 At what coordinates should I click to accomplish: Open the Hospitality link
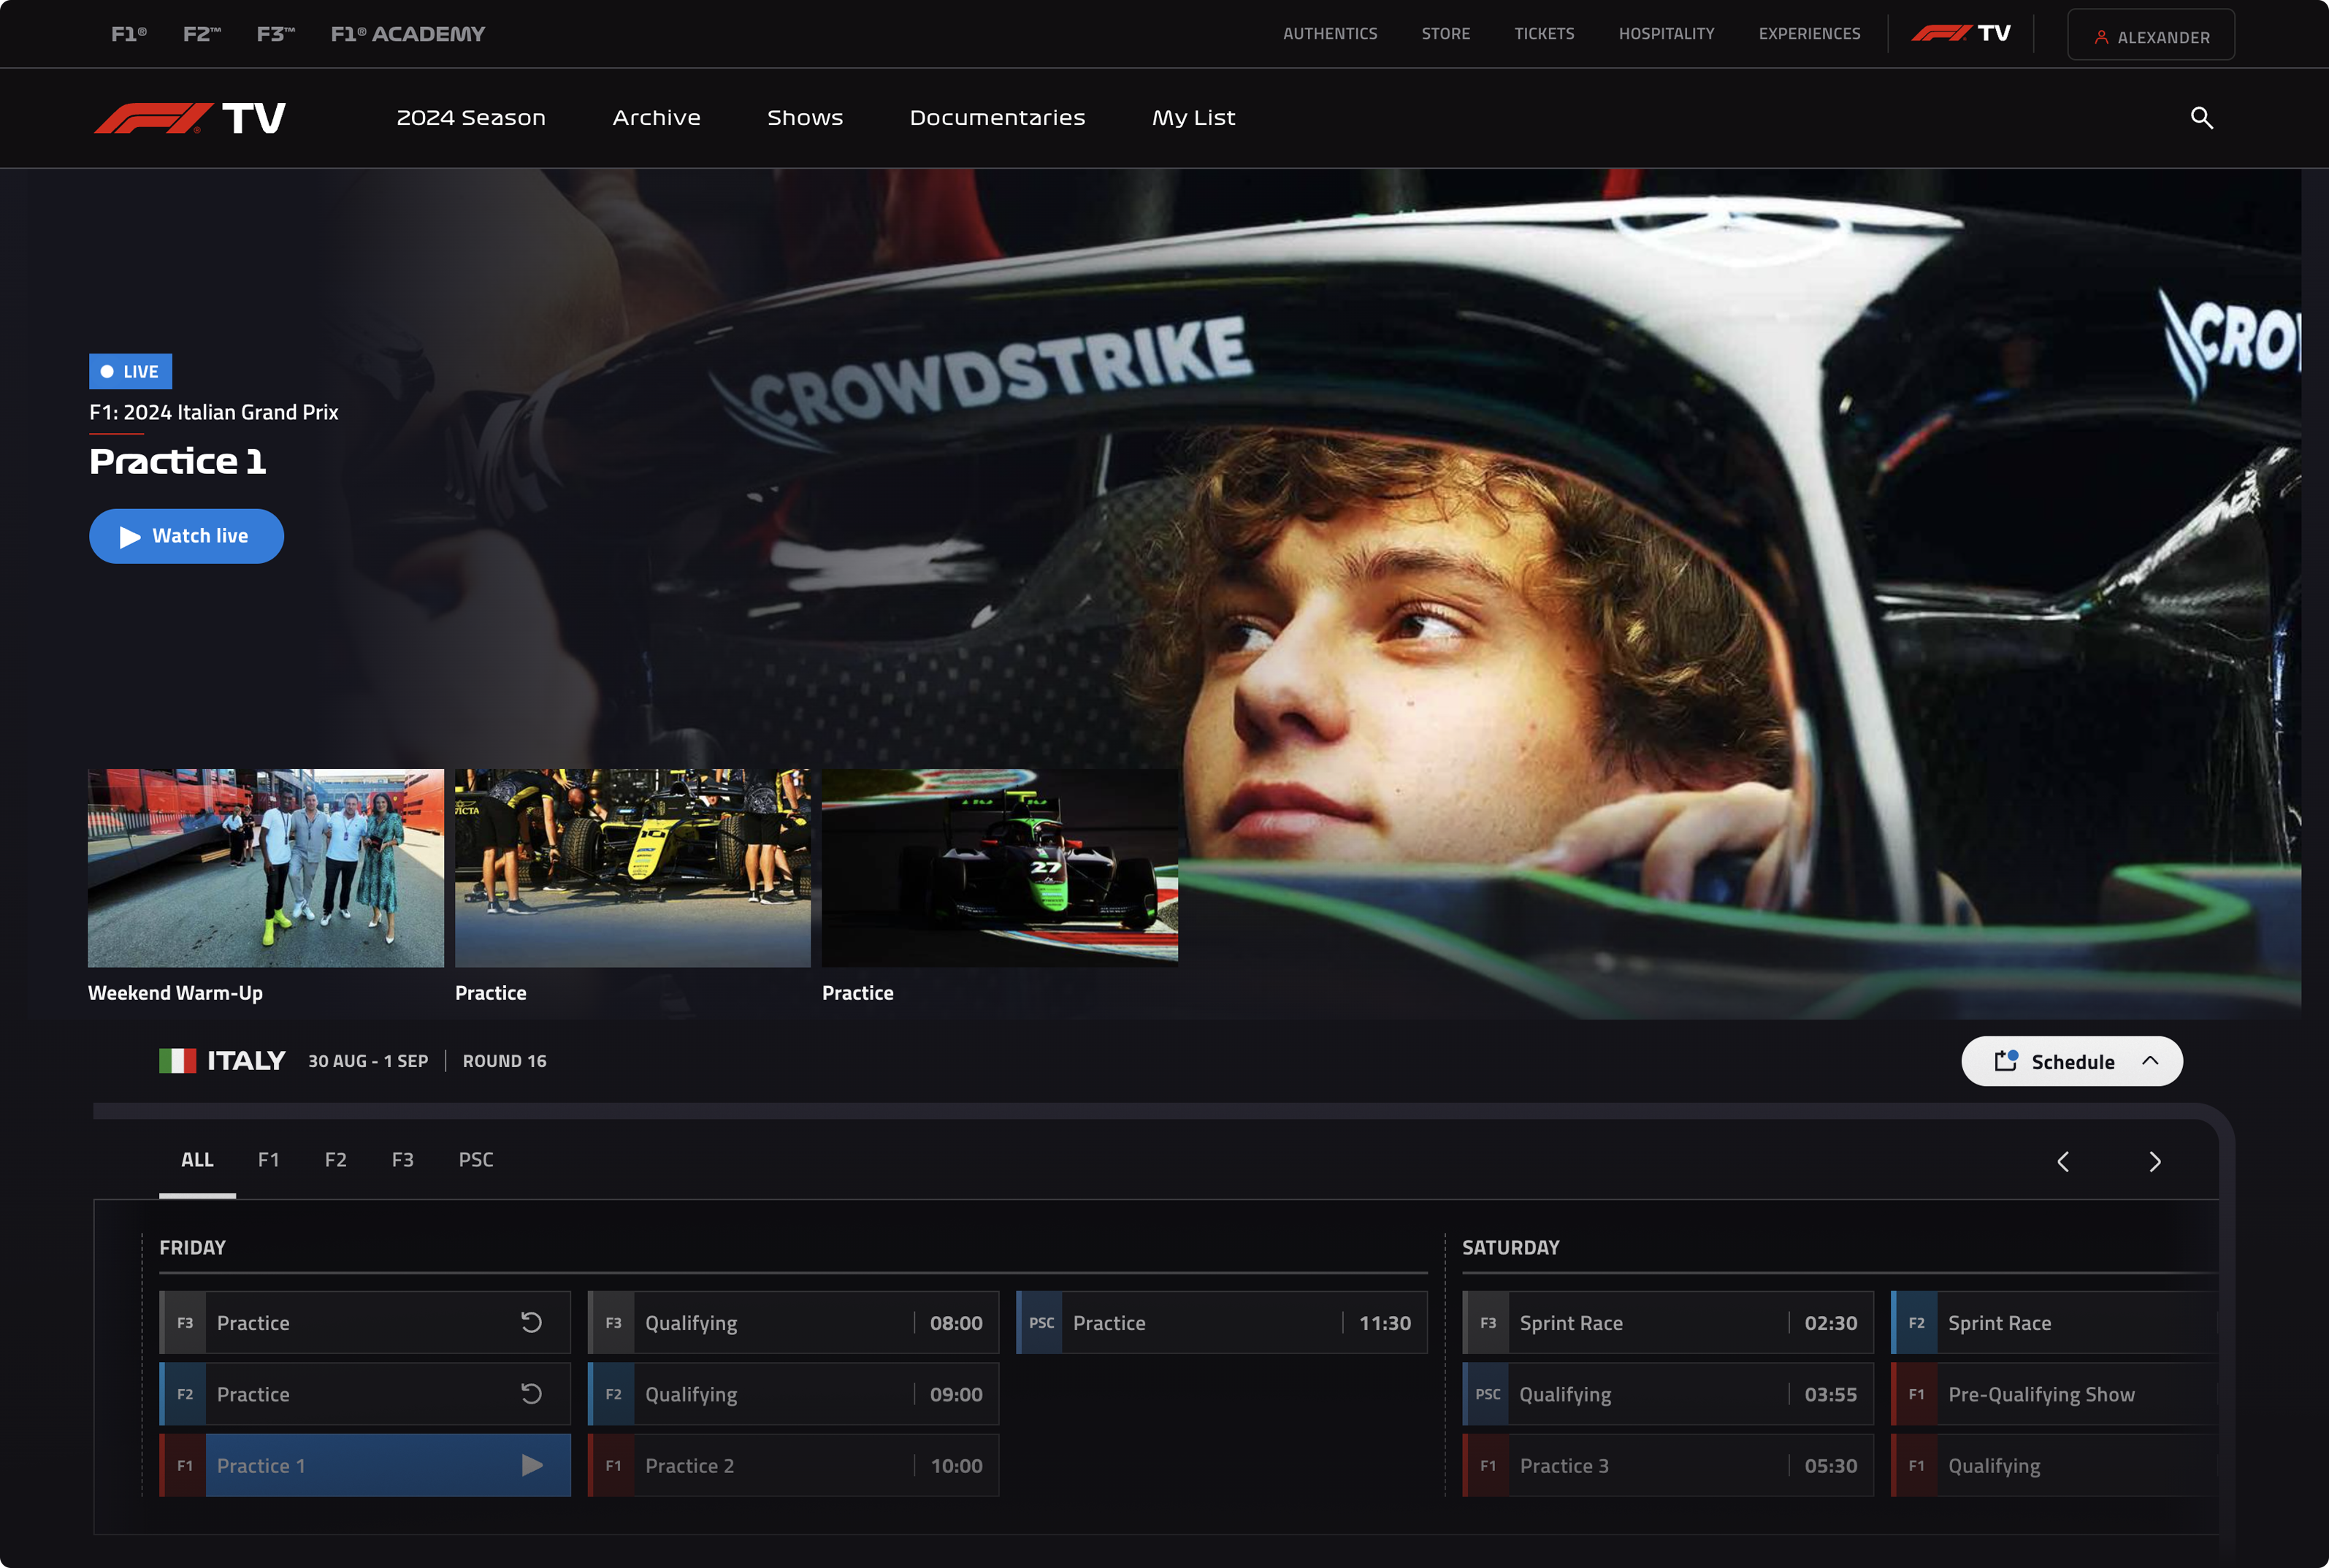(1667, 34)
